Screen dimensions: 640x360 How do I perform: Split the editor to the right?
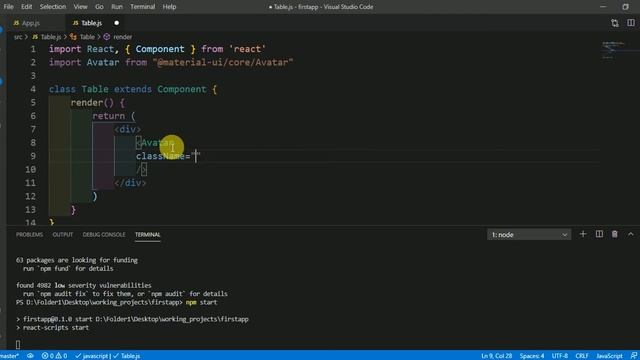631,23
